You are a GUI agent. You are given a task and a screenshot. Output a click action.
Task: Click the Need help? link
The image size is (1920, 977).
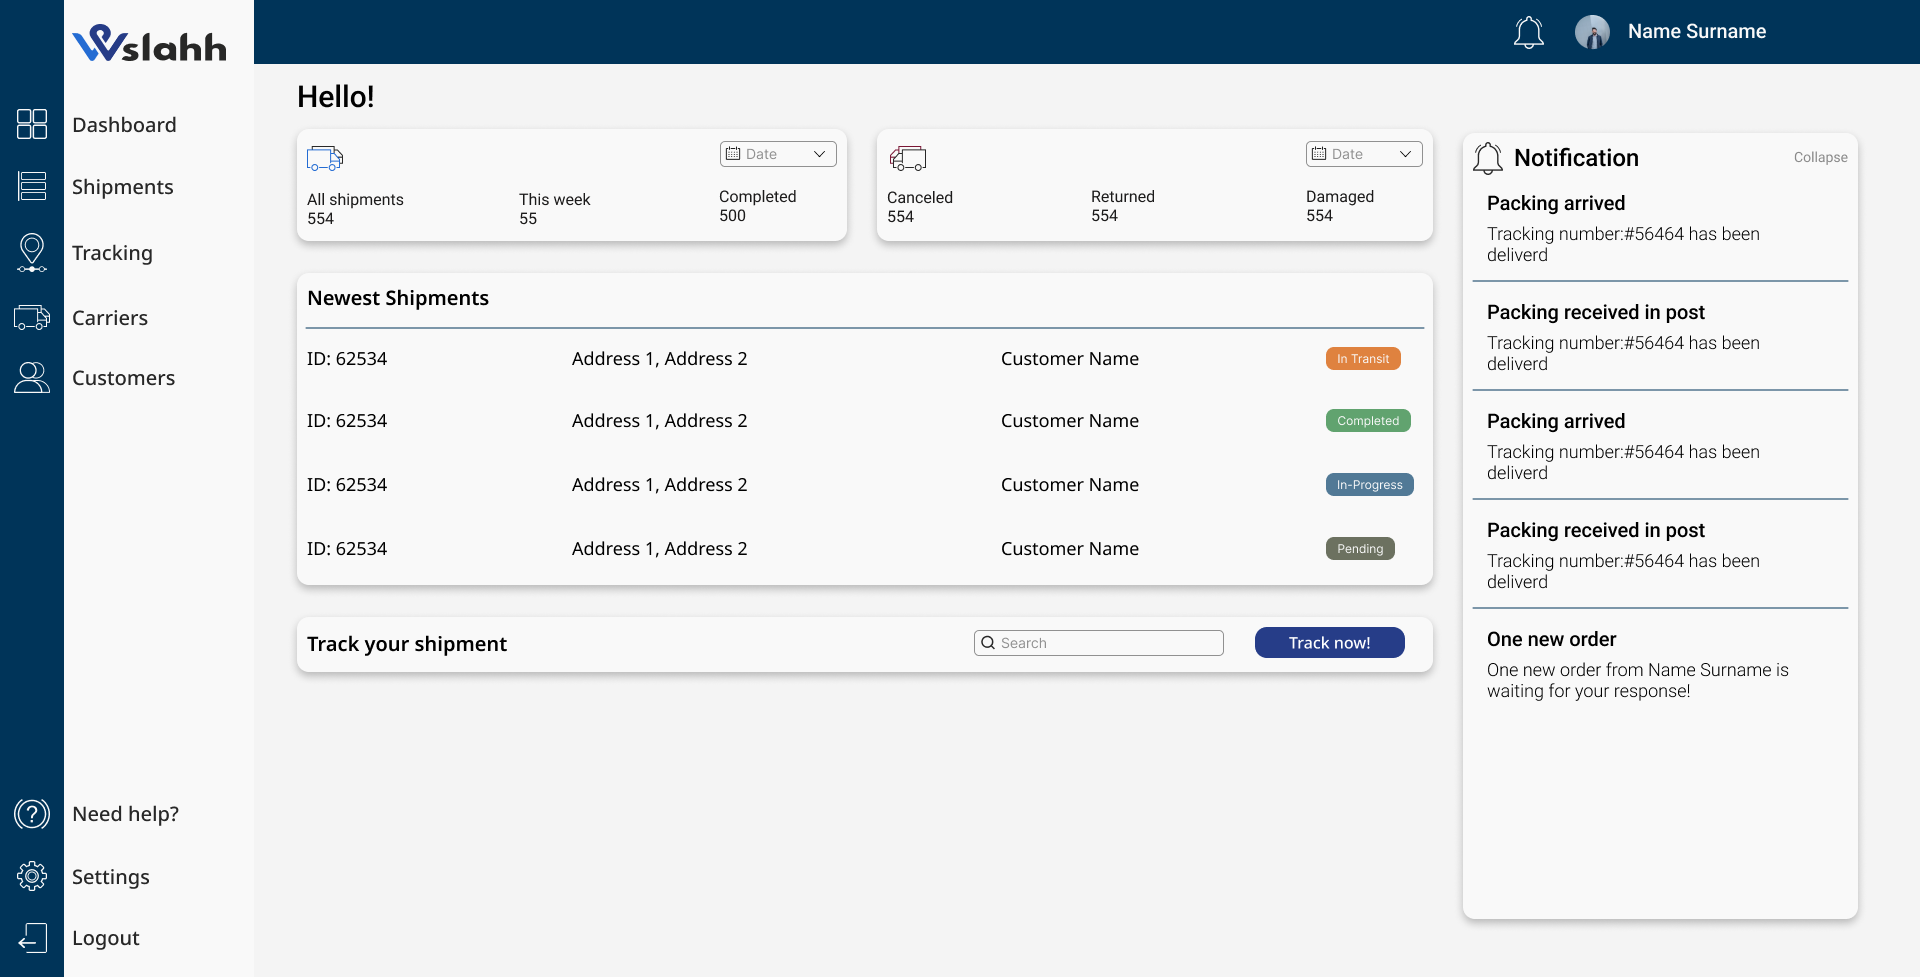125,813
